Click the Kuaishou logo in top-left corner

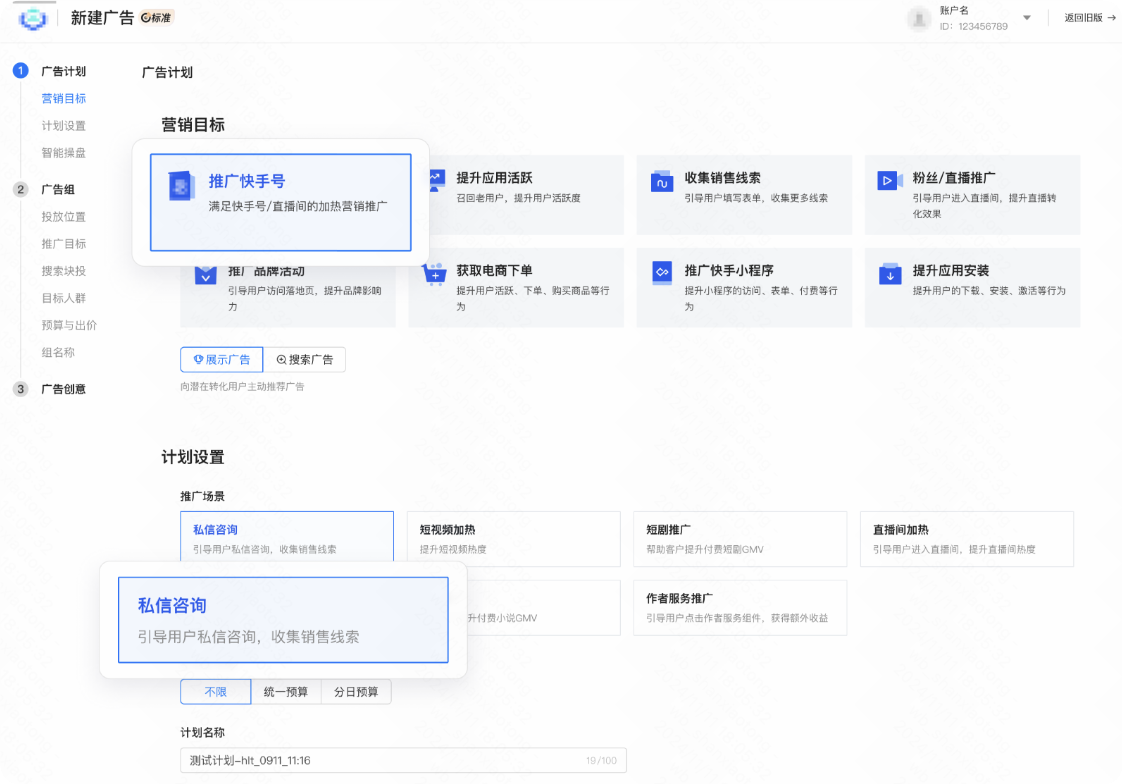pyautogui.click(x=31, y=17)
